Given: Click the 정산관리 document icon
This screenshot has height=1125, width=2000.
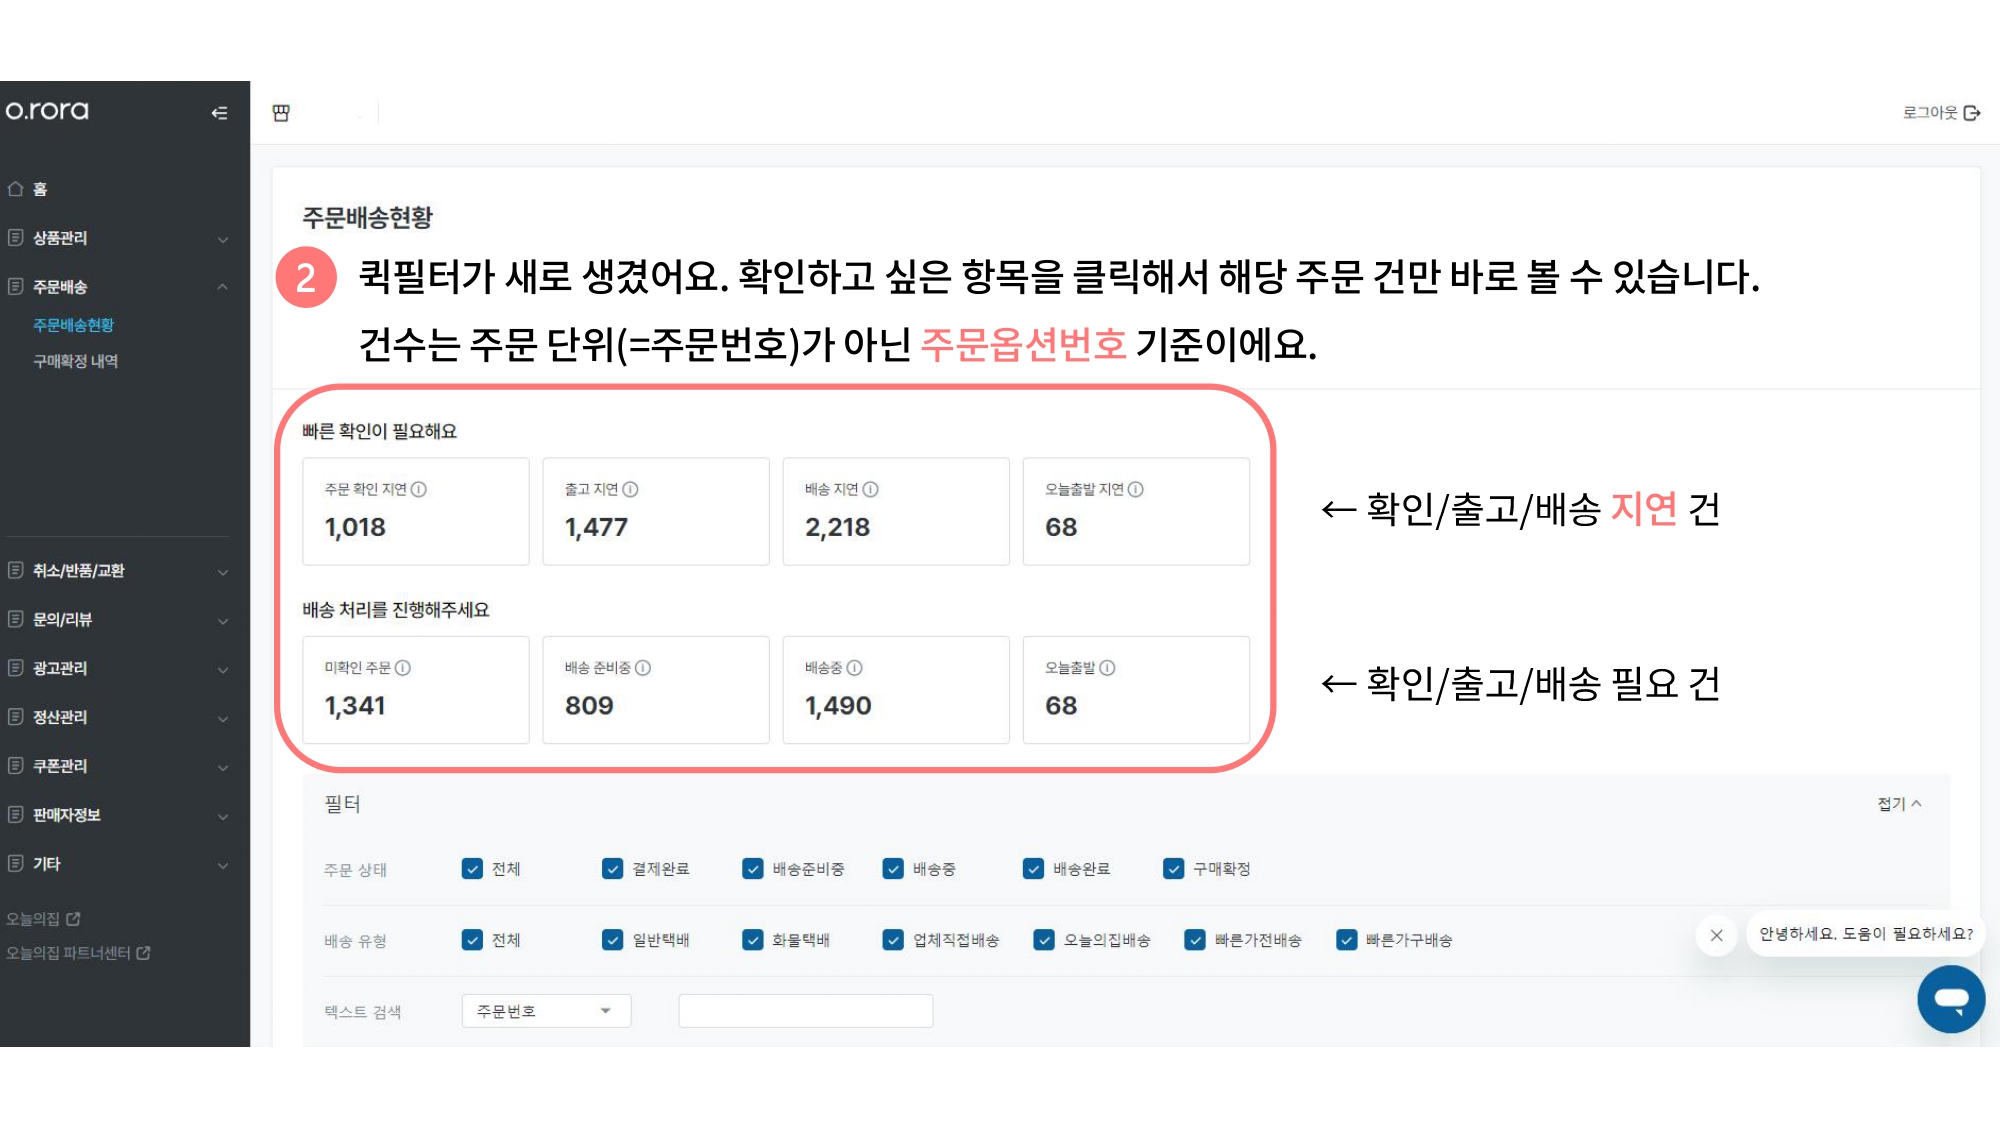Looking at the screenshot, I should click(x=15, y=716).
